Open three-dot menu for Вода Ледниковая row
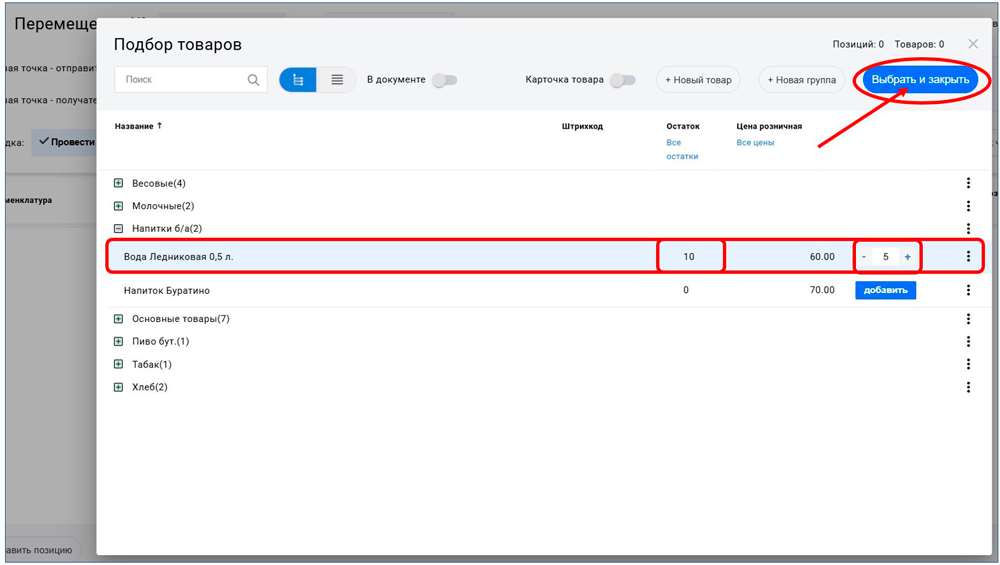Screen dimensions: 1000x565 [x=968, y=257]
